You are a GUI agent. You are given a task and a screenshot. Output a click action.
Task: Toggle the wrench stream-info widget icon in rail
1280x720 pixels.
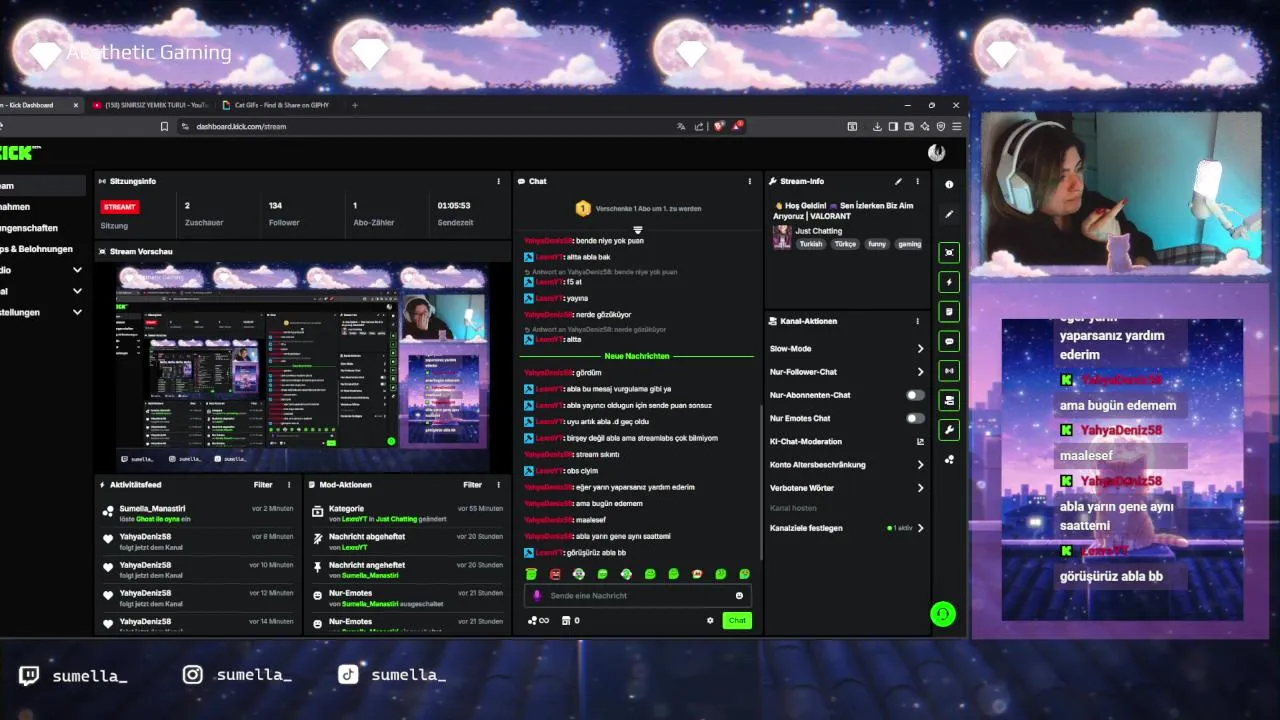[949, 430]
